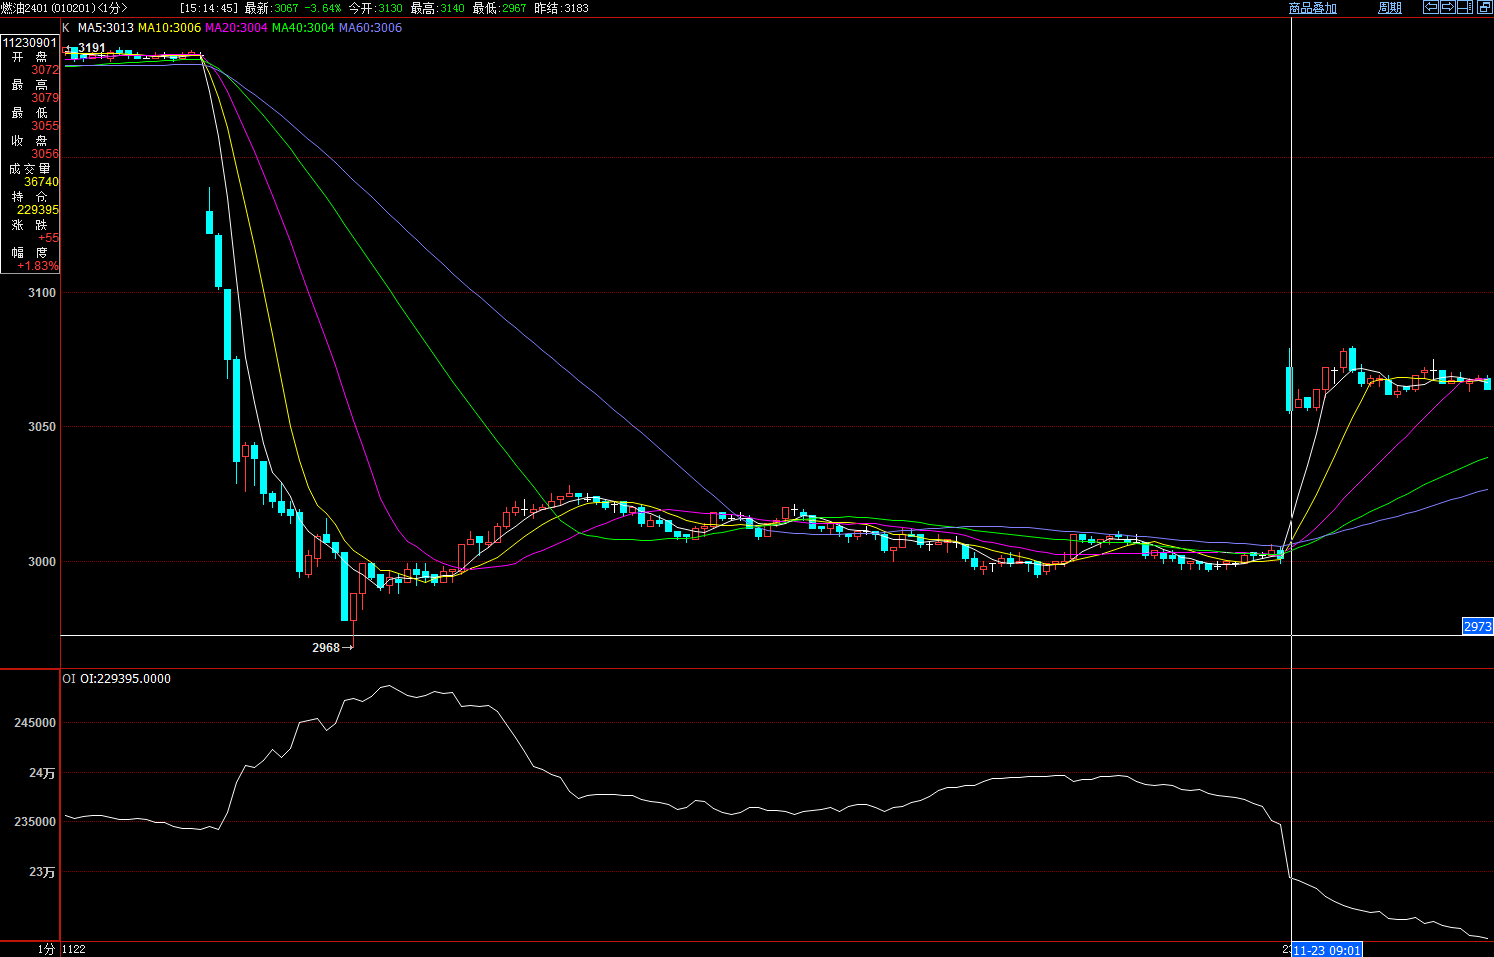1494x957 pixels.
Task: Click the 最新:3067 latest price
Action: [271, 8]
